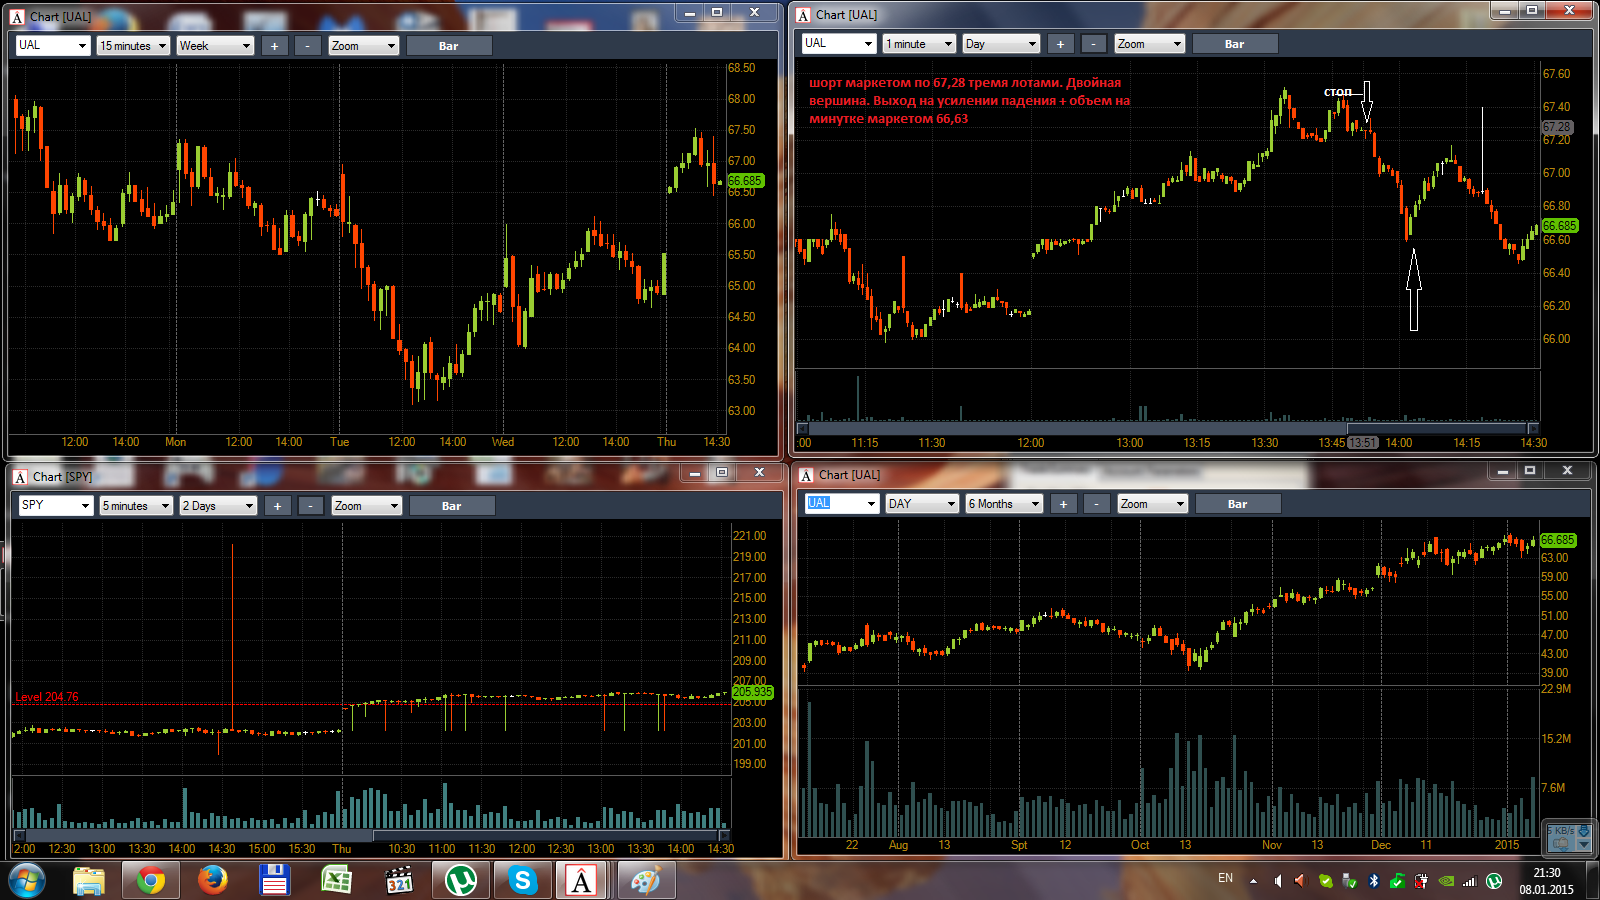Click the green Skype status tray icon

pos(1326,881)
